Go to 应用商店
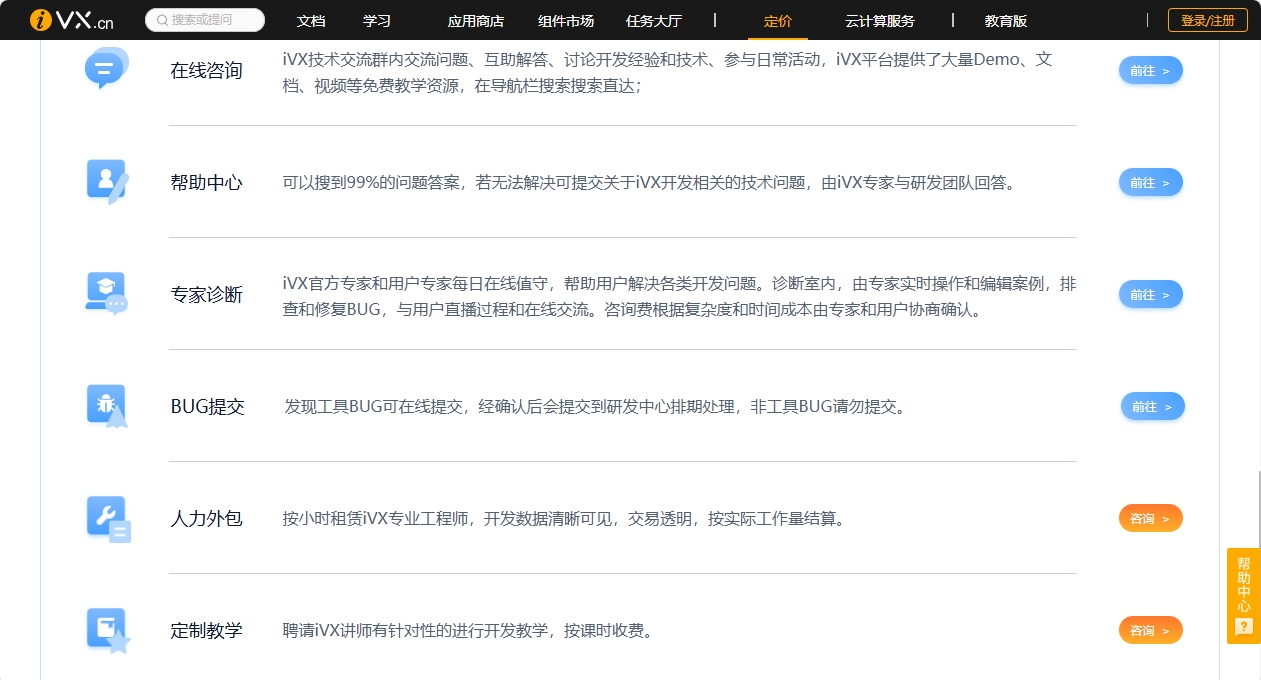1261x680 pixels. (476, 21)
